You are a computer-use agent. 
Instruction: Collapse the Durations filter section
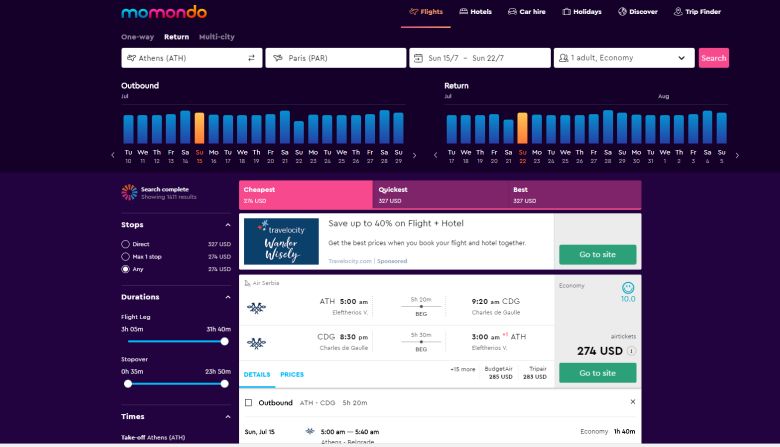coord(228,297)
